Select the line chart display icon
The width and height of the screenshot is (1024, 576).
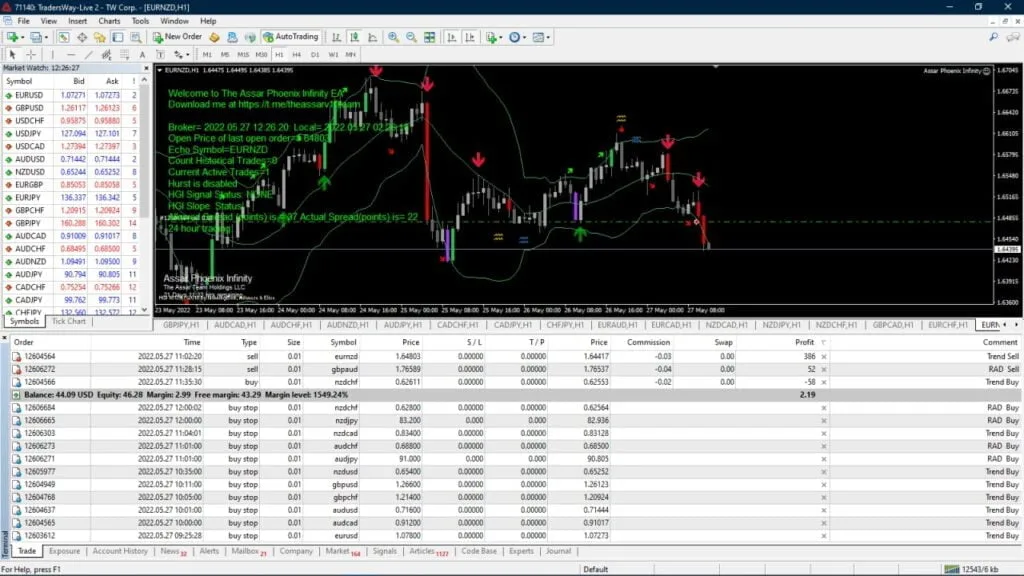[x=372, y=37]
